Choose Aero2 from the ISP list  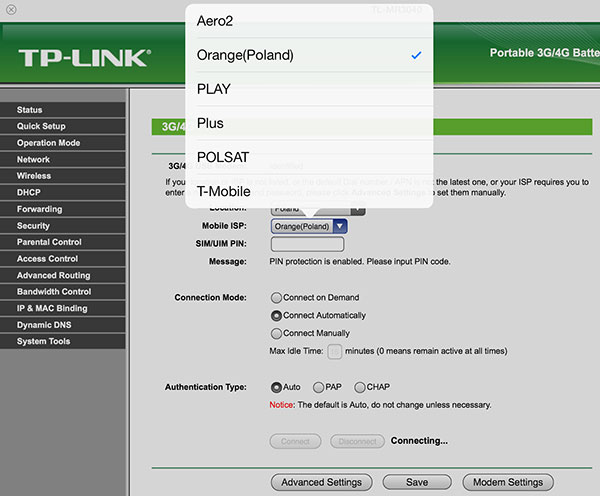309,21
